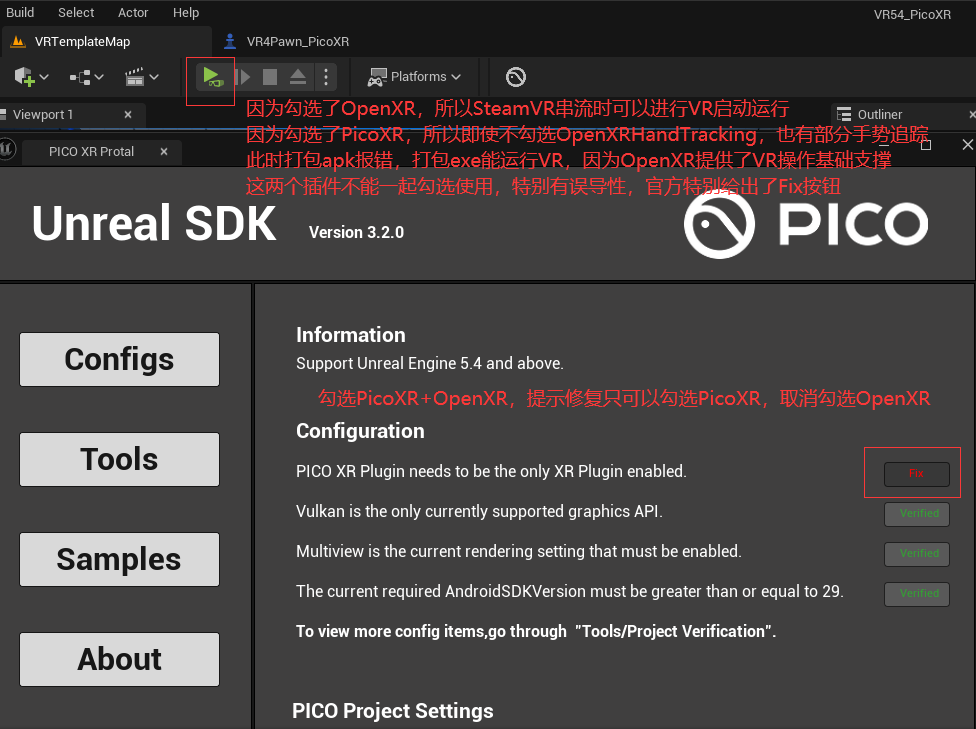Image resolution: width=976 pixels, height=729 pixels.
Task: Click Verified button for Multiview setting
Action: 917,553
